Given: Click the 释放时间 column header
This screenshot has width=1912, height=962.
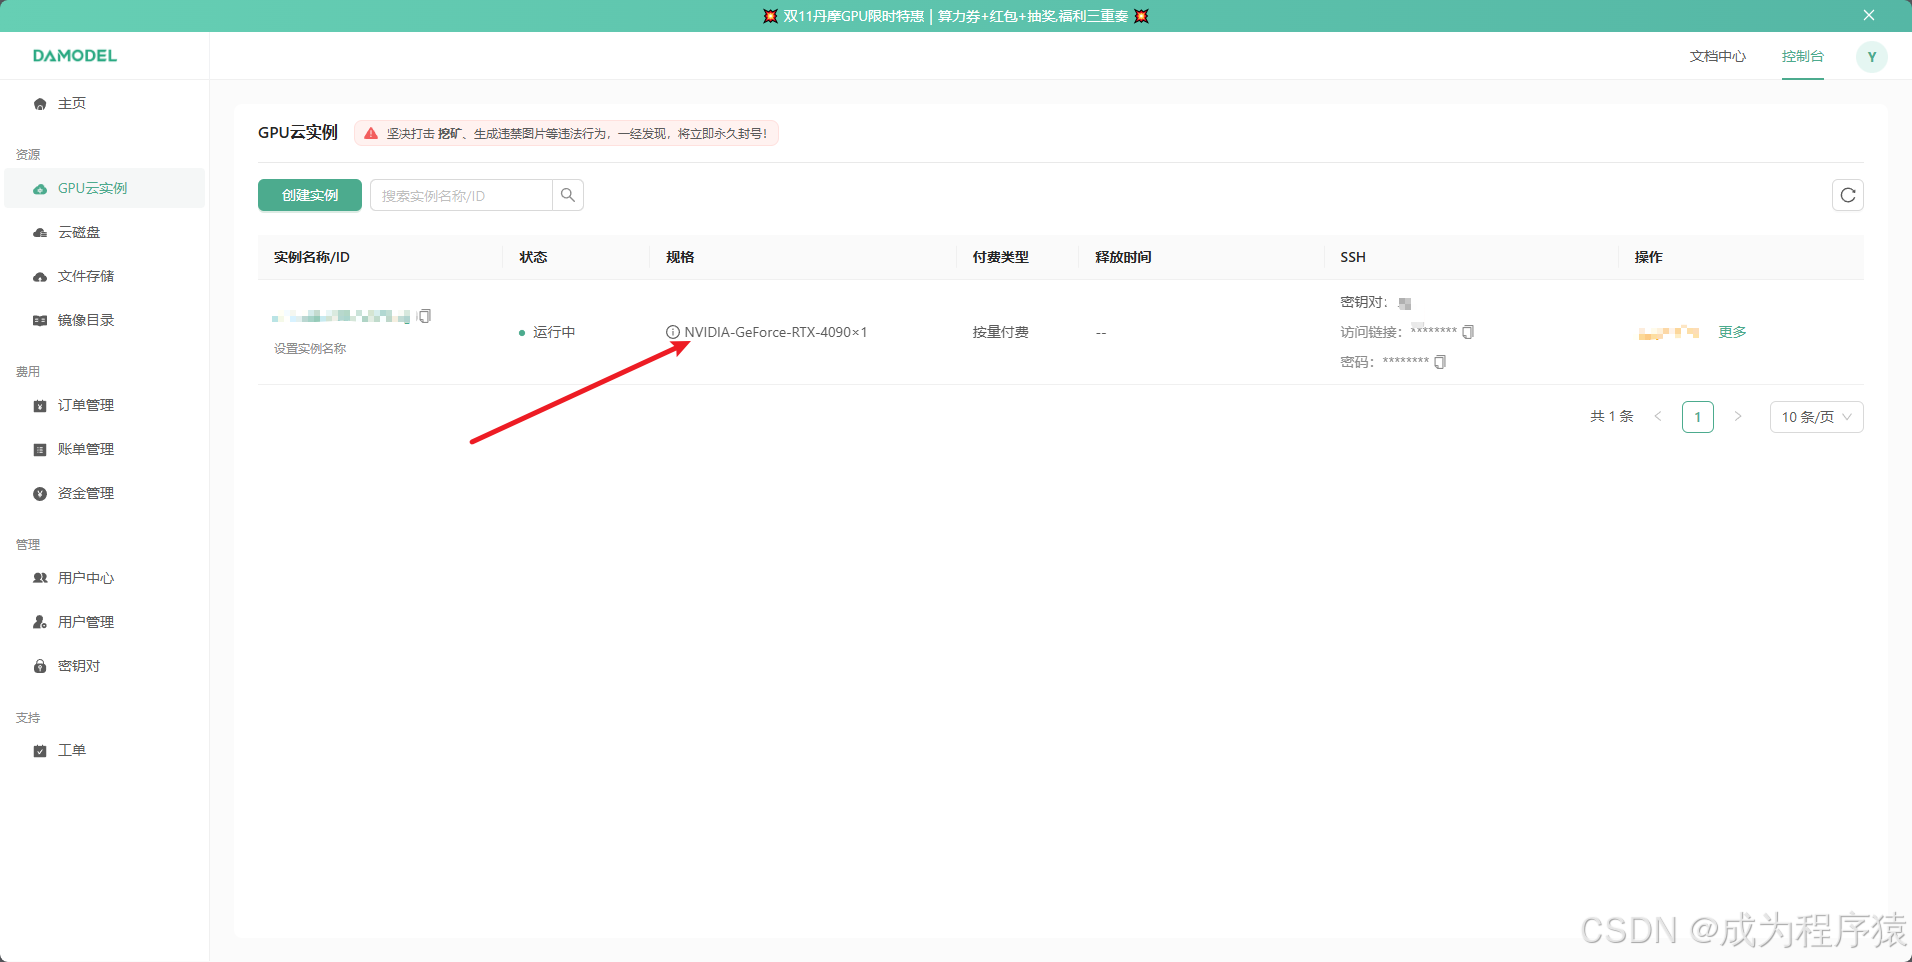Looking at the screenshot, I should (x=1123, y=257).
